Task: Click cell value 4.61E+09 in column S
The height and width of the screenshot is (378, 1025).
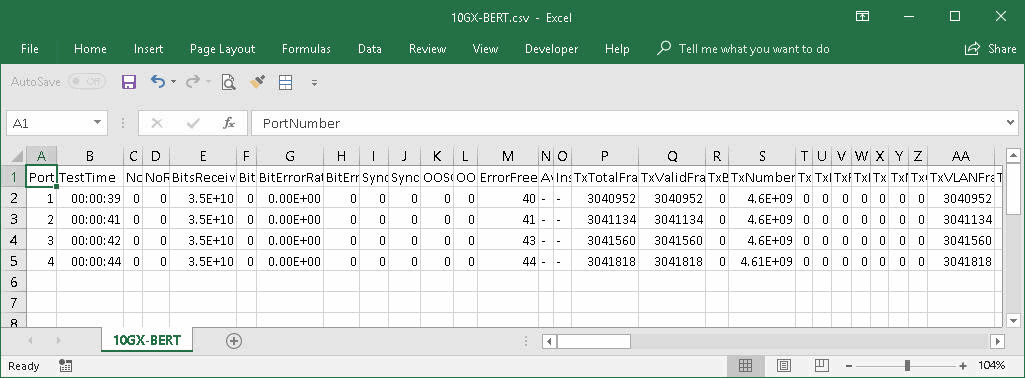Action: coord(763,262)
